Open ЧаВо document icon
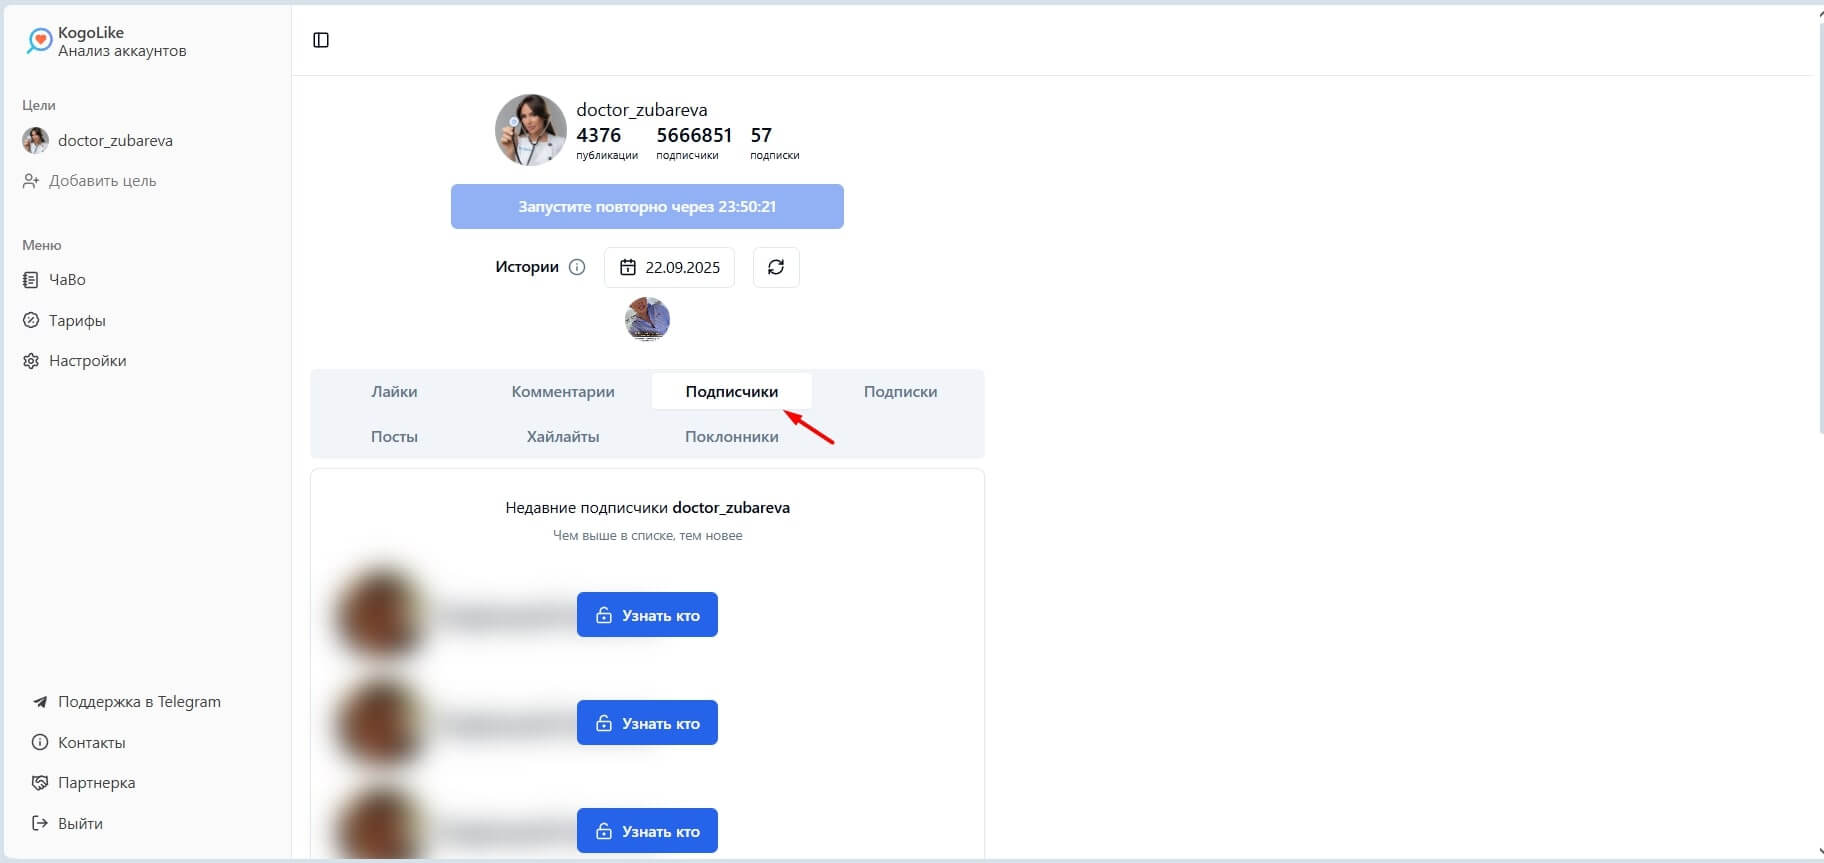 click(31, 280)
